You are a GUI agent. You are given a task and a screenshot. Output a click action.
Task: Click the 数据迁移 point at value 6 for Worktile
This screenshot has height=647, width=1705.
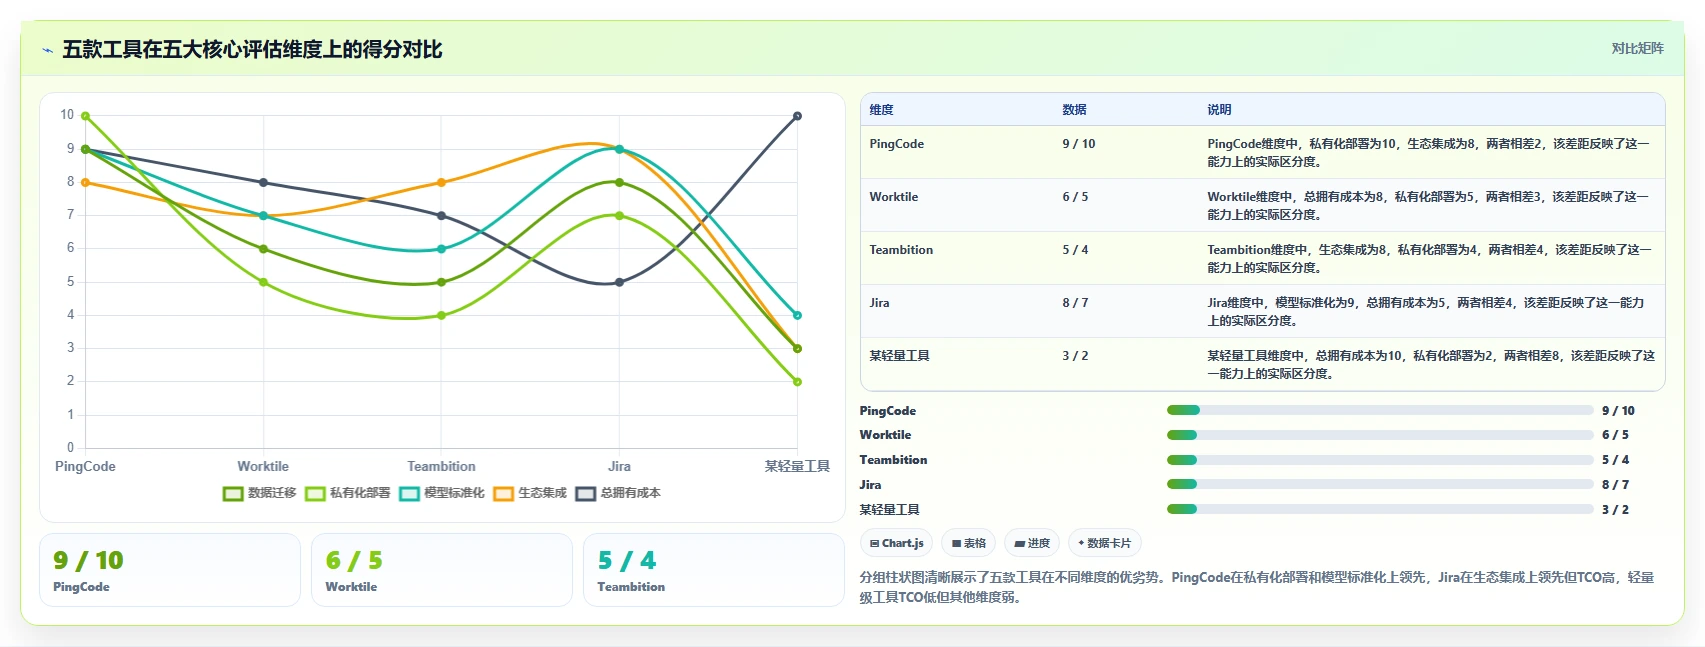tap(263, 249)
